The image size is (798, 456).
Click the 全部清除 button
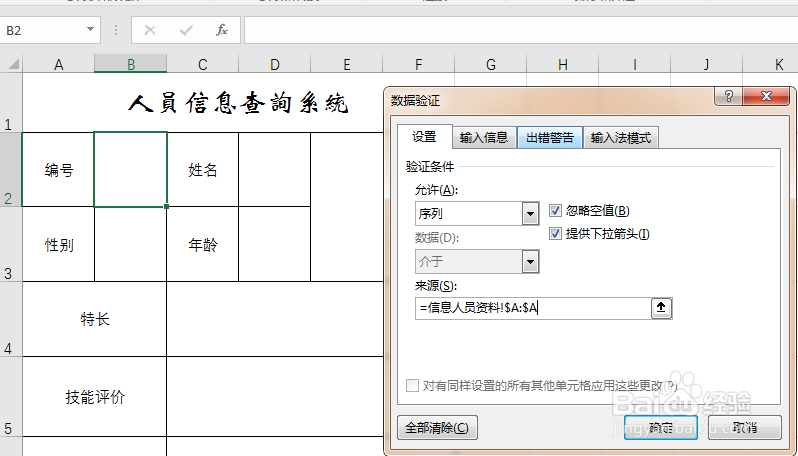[x=437, y=428]
